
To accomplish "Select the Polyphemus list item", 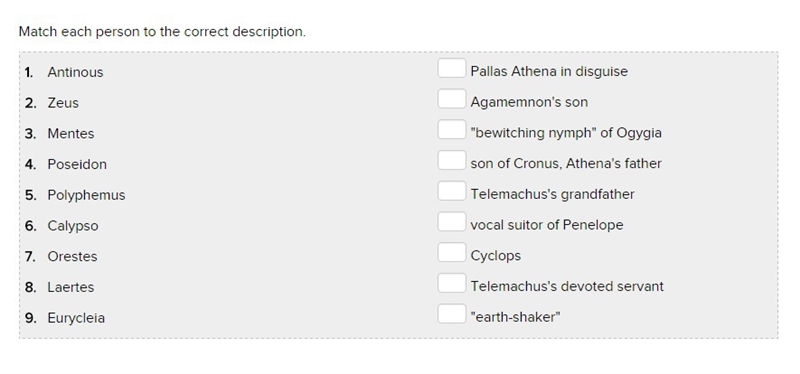I will [86, 195].
